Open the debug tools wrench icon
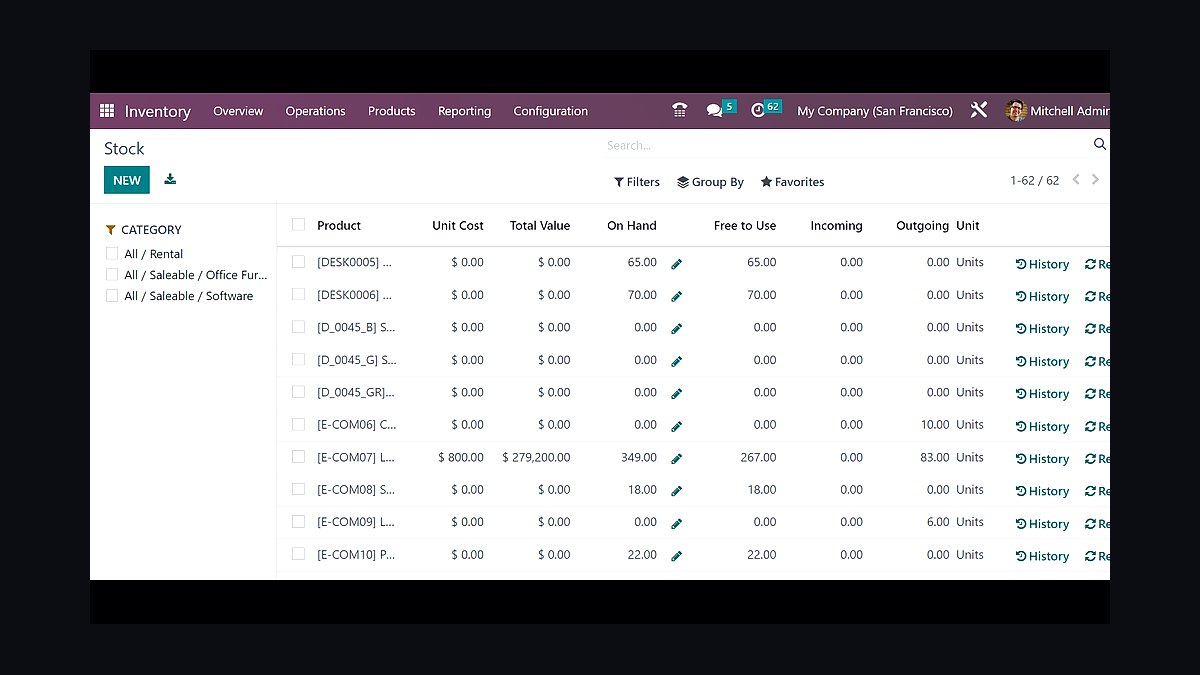This screenshot has width=1200, height=675. [x=979, y=110]
